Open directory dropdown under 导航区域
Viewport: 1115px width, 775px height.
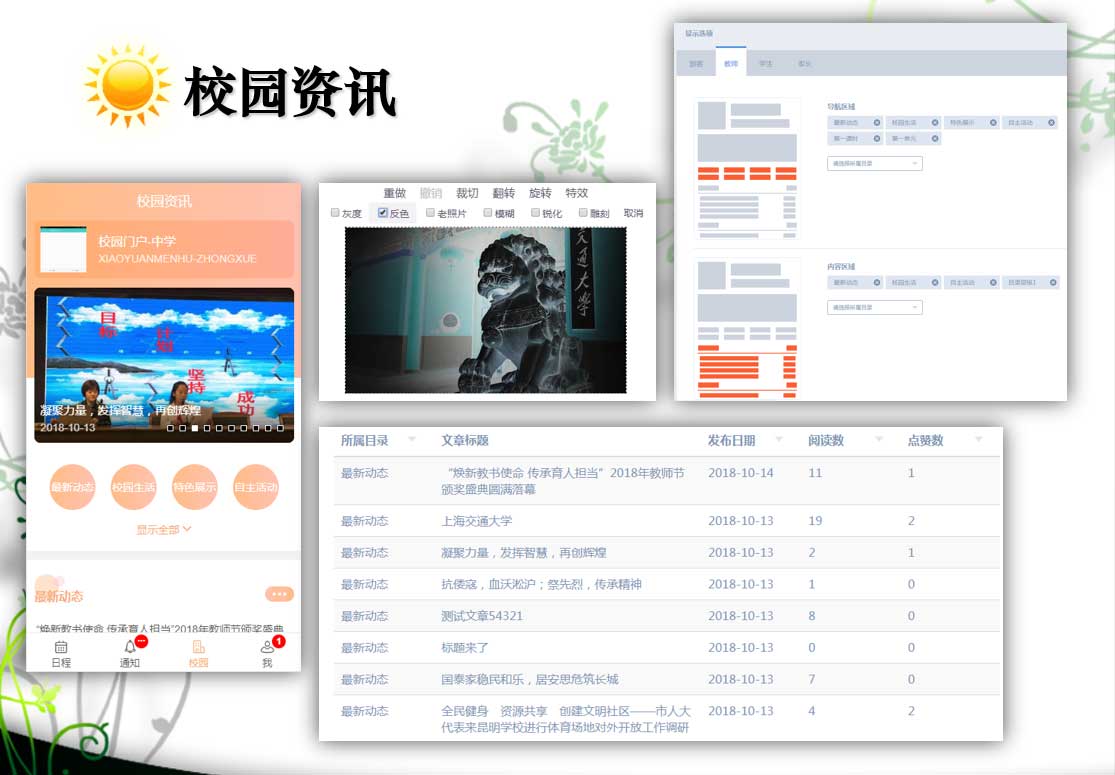point(874,163)
